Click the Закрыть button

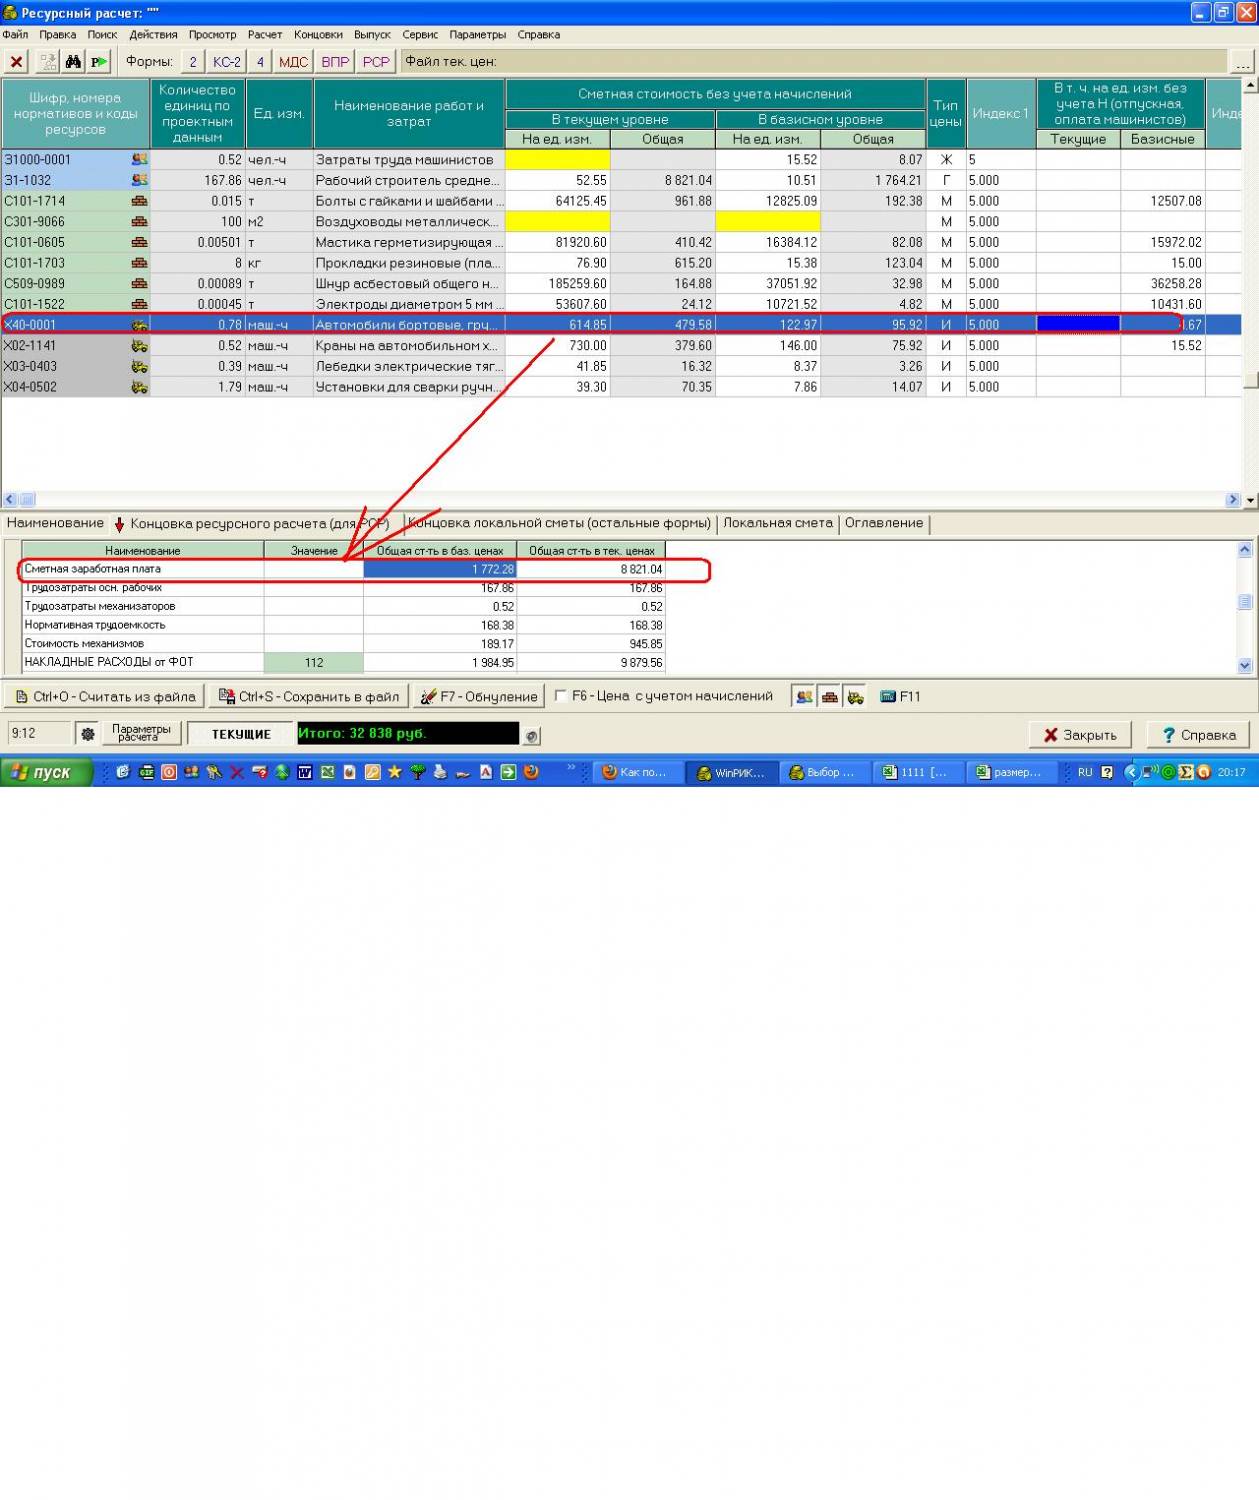point(1080,735)
